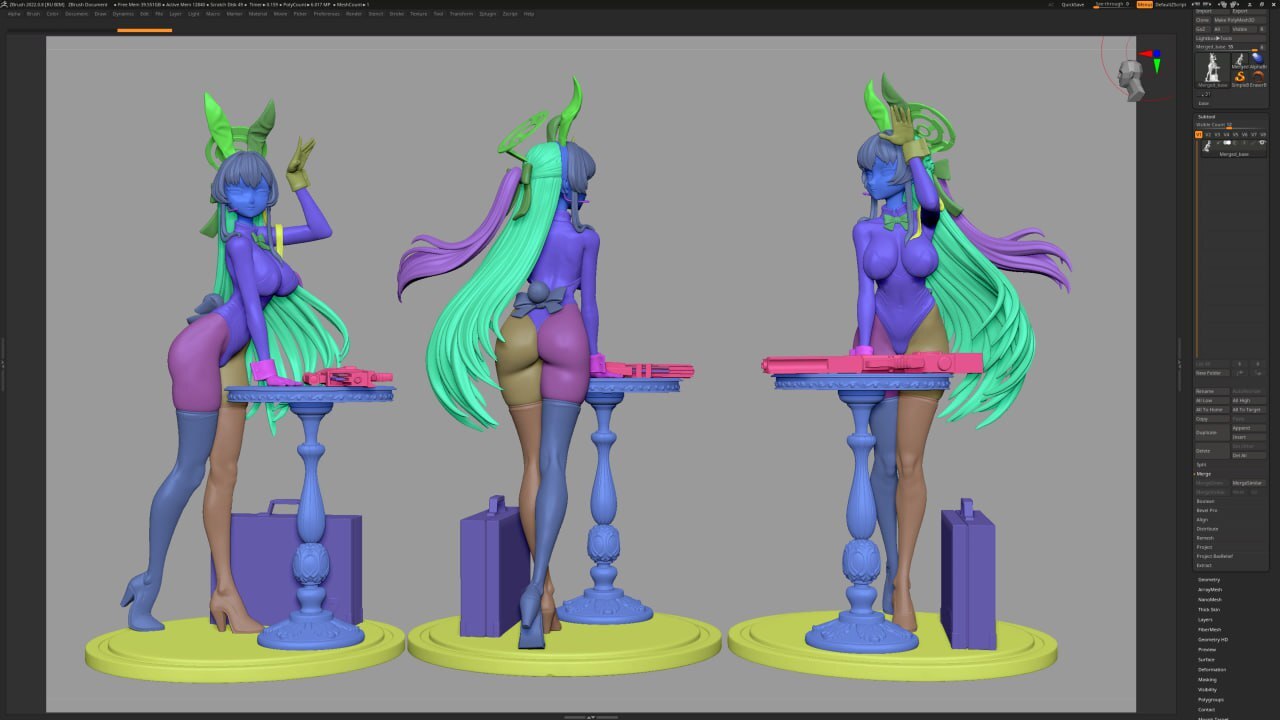Open the Color menu

[52, 14]
